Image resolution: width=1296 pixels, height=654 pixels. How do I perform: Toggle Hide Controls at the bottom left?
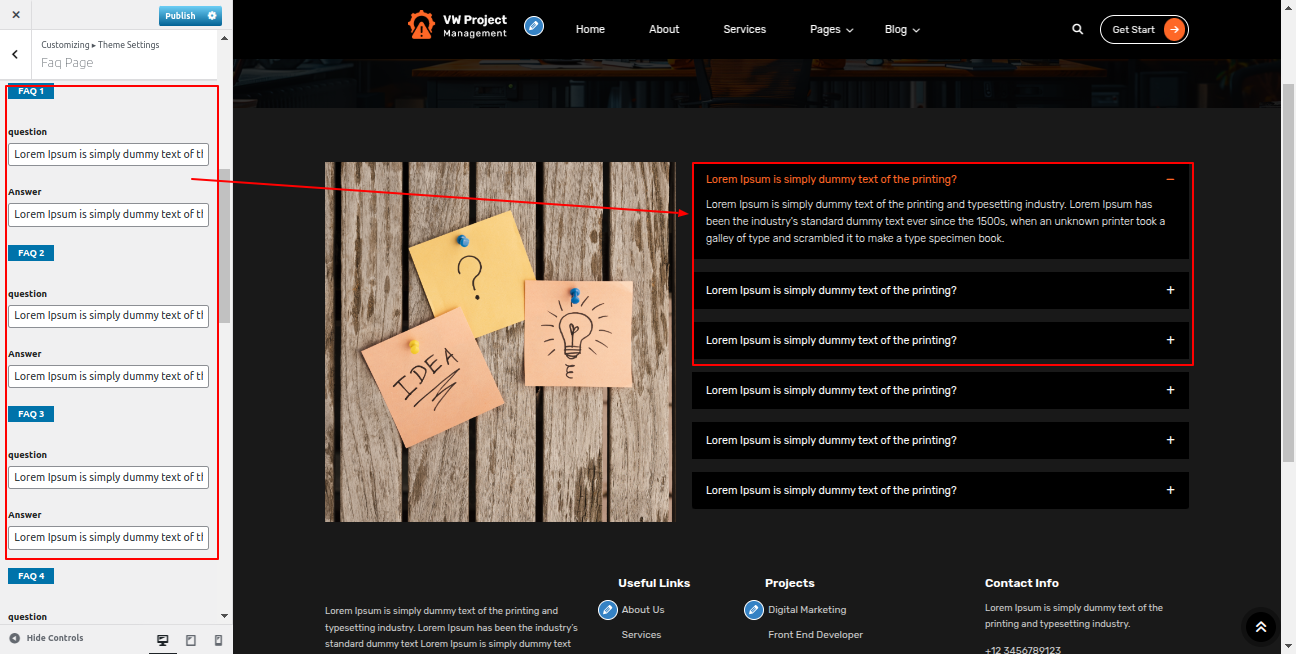coord(46,638)
